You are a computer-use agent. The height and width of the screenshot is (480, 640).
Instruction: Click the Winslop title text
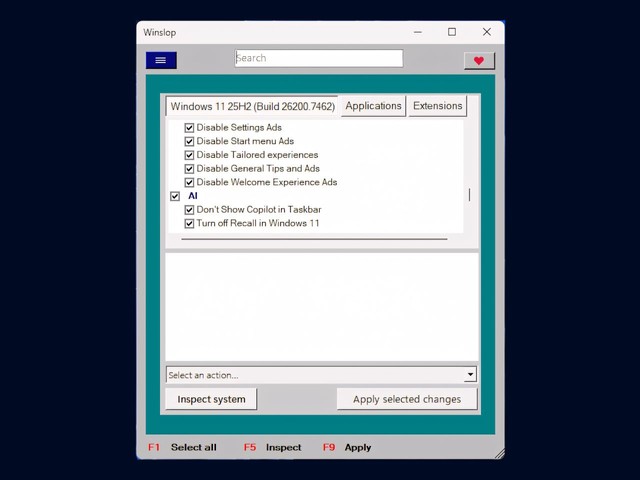(160, 33)
